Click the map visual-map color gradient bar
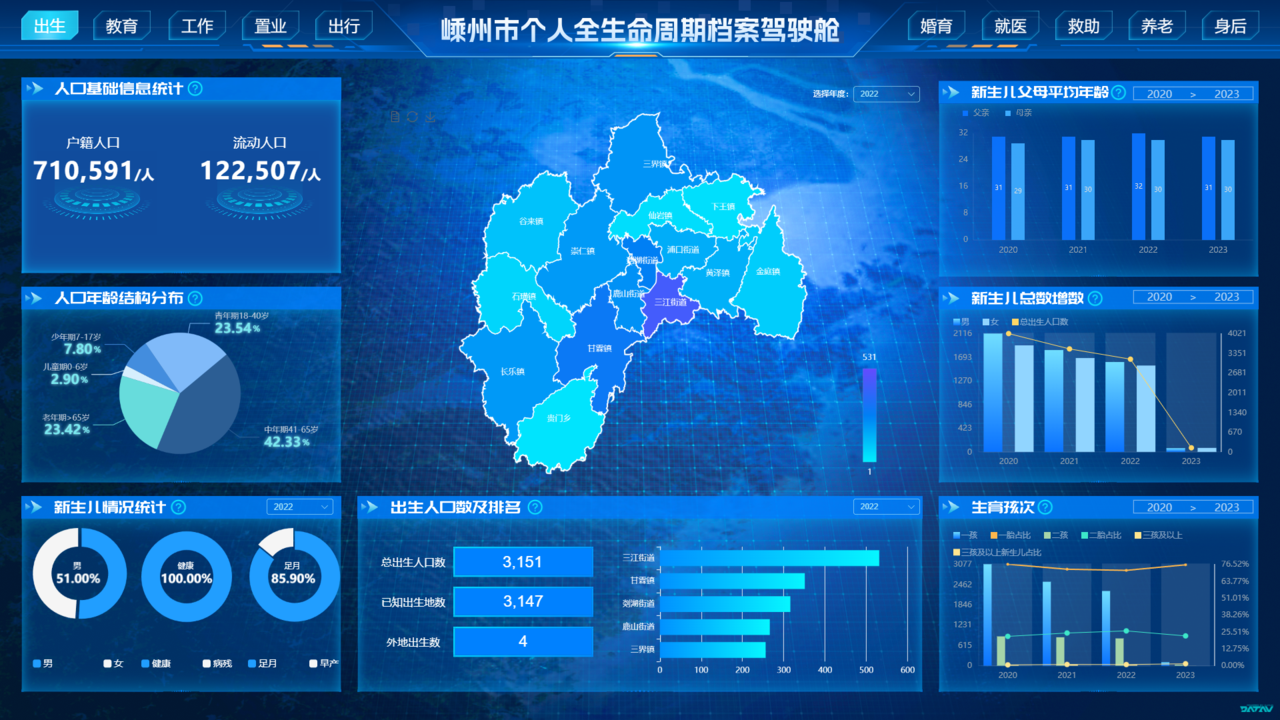1280x720 pixels. tap(869, 415)
